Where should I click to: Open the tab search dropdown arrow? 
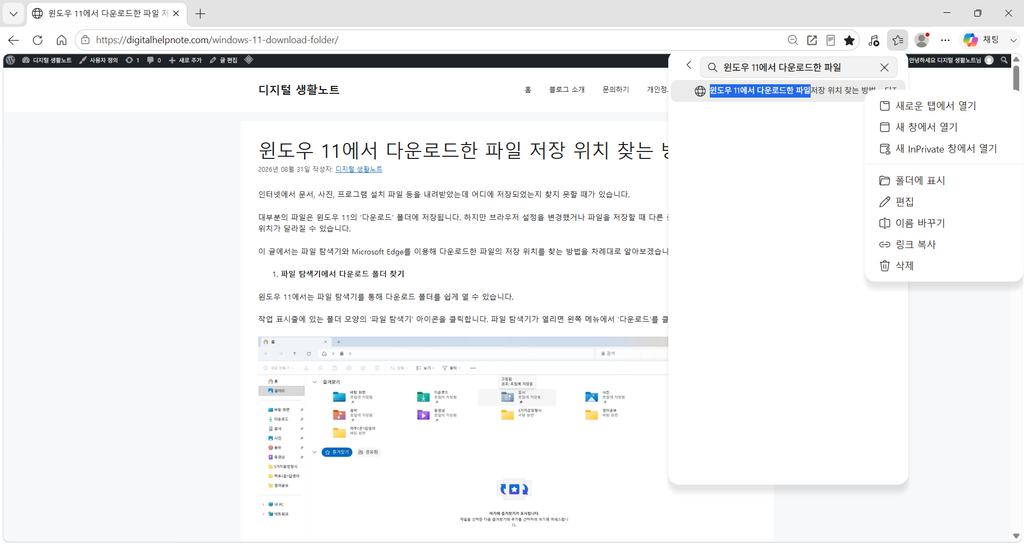pos(13,13)
